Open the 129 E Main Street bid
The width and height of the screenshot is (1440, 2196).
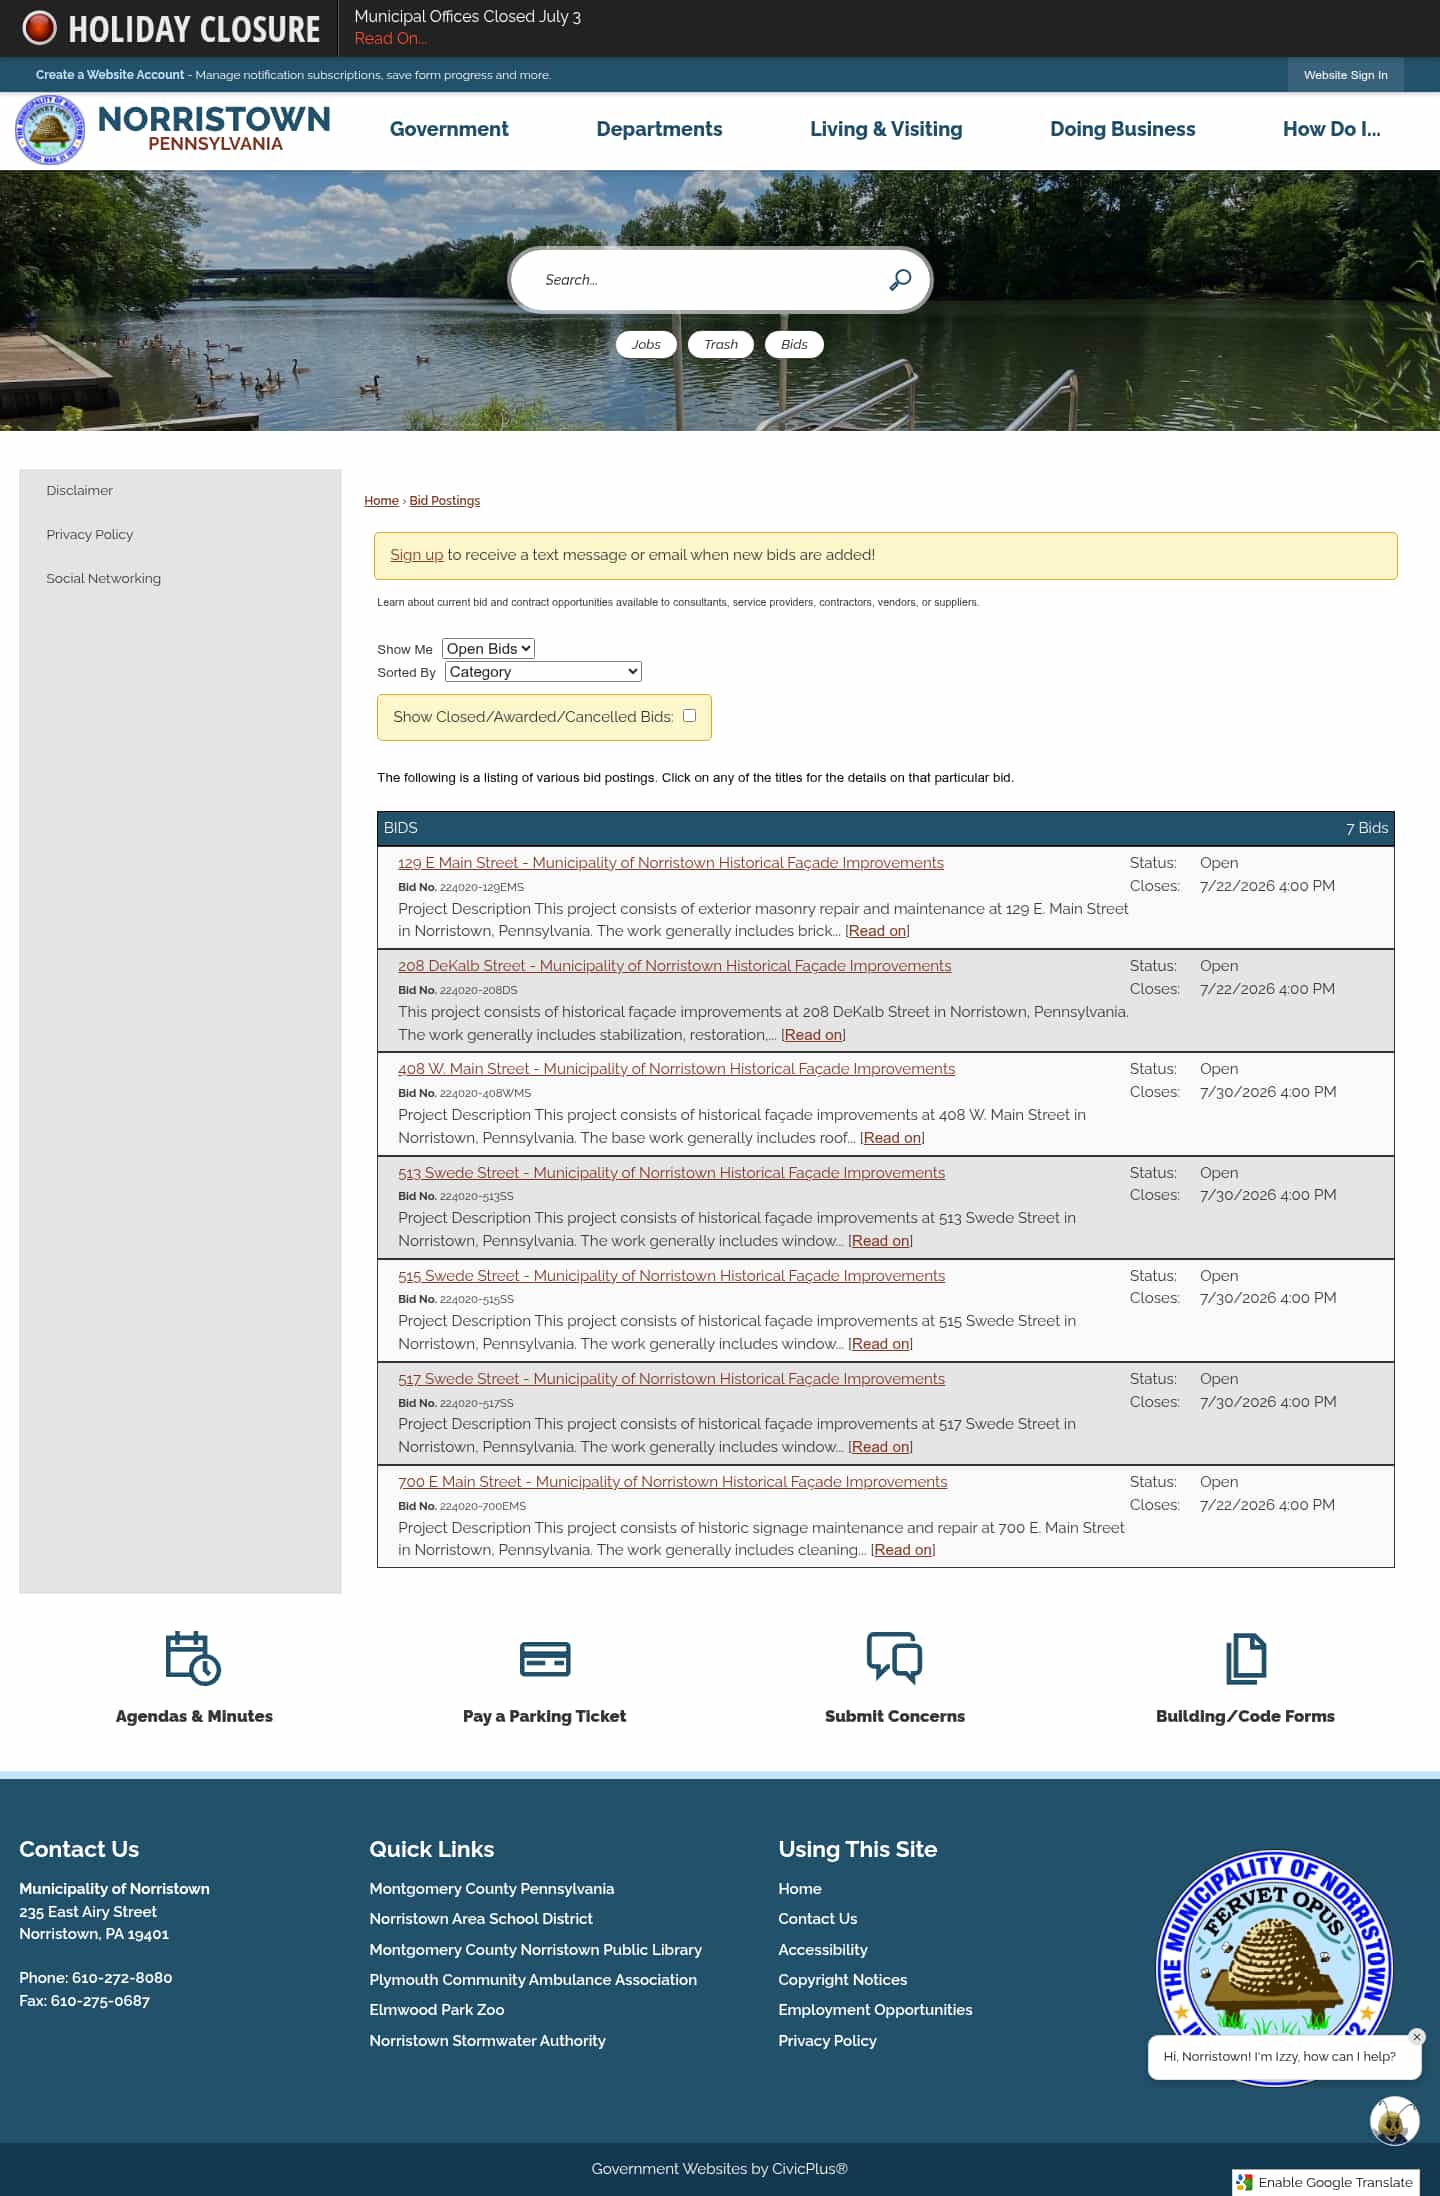(x=670, y=863)
